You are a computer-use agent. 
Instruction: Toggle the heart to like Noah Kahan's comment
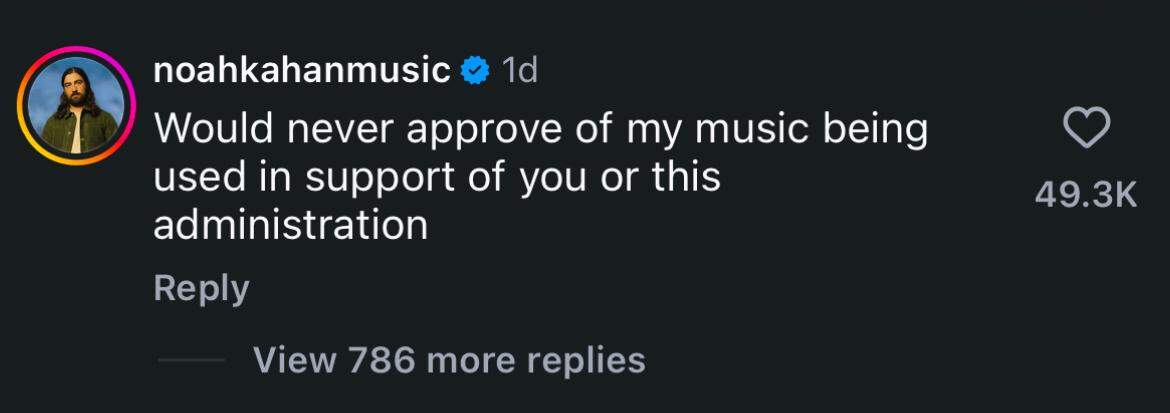tap(1086, 128)
